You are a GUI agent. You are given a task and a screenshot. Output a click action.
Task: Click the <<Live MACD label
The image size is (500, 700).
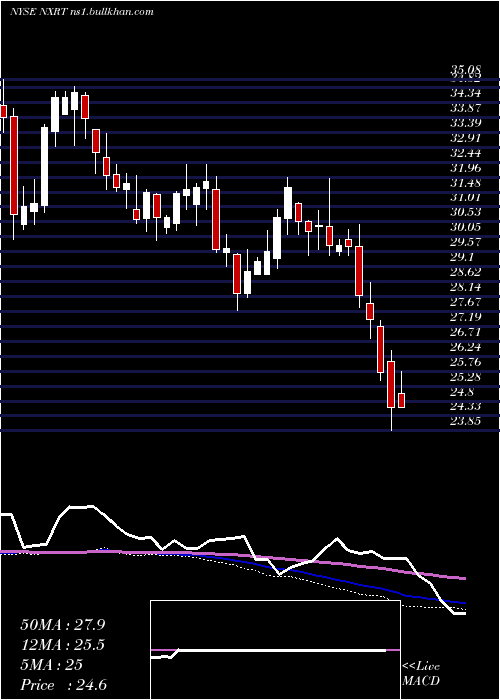[421, 674]
